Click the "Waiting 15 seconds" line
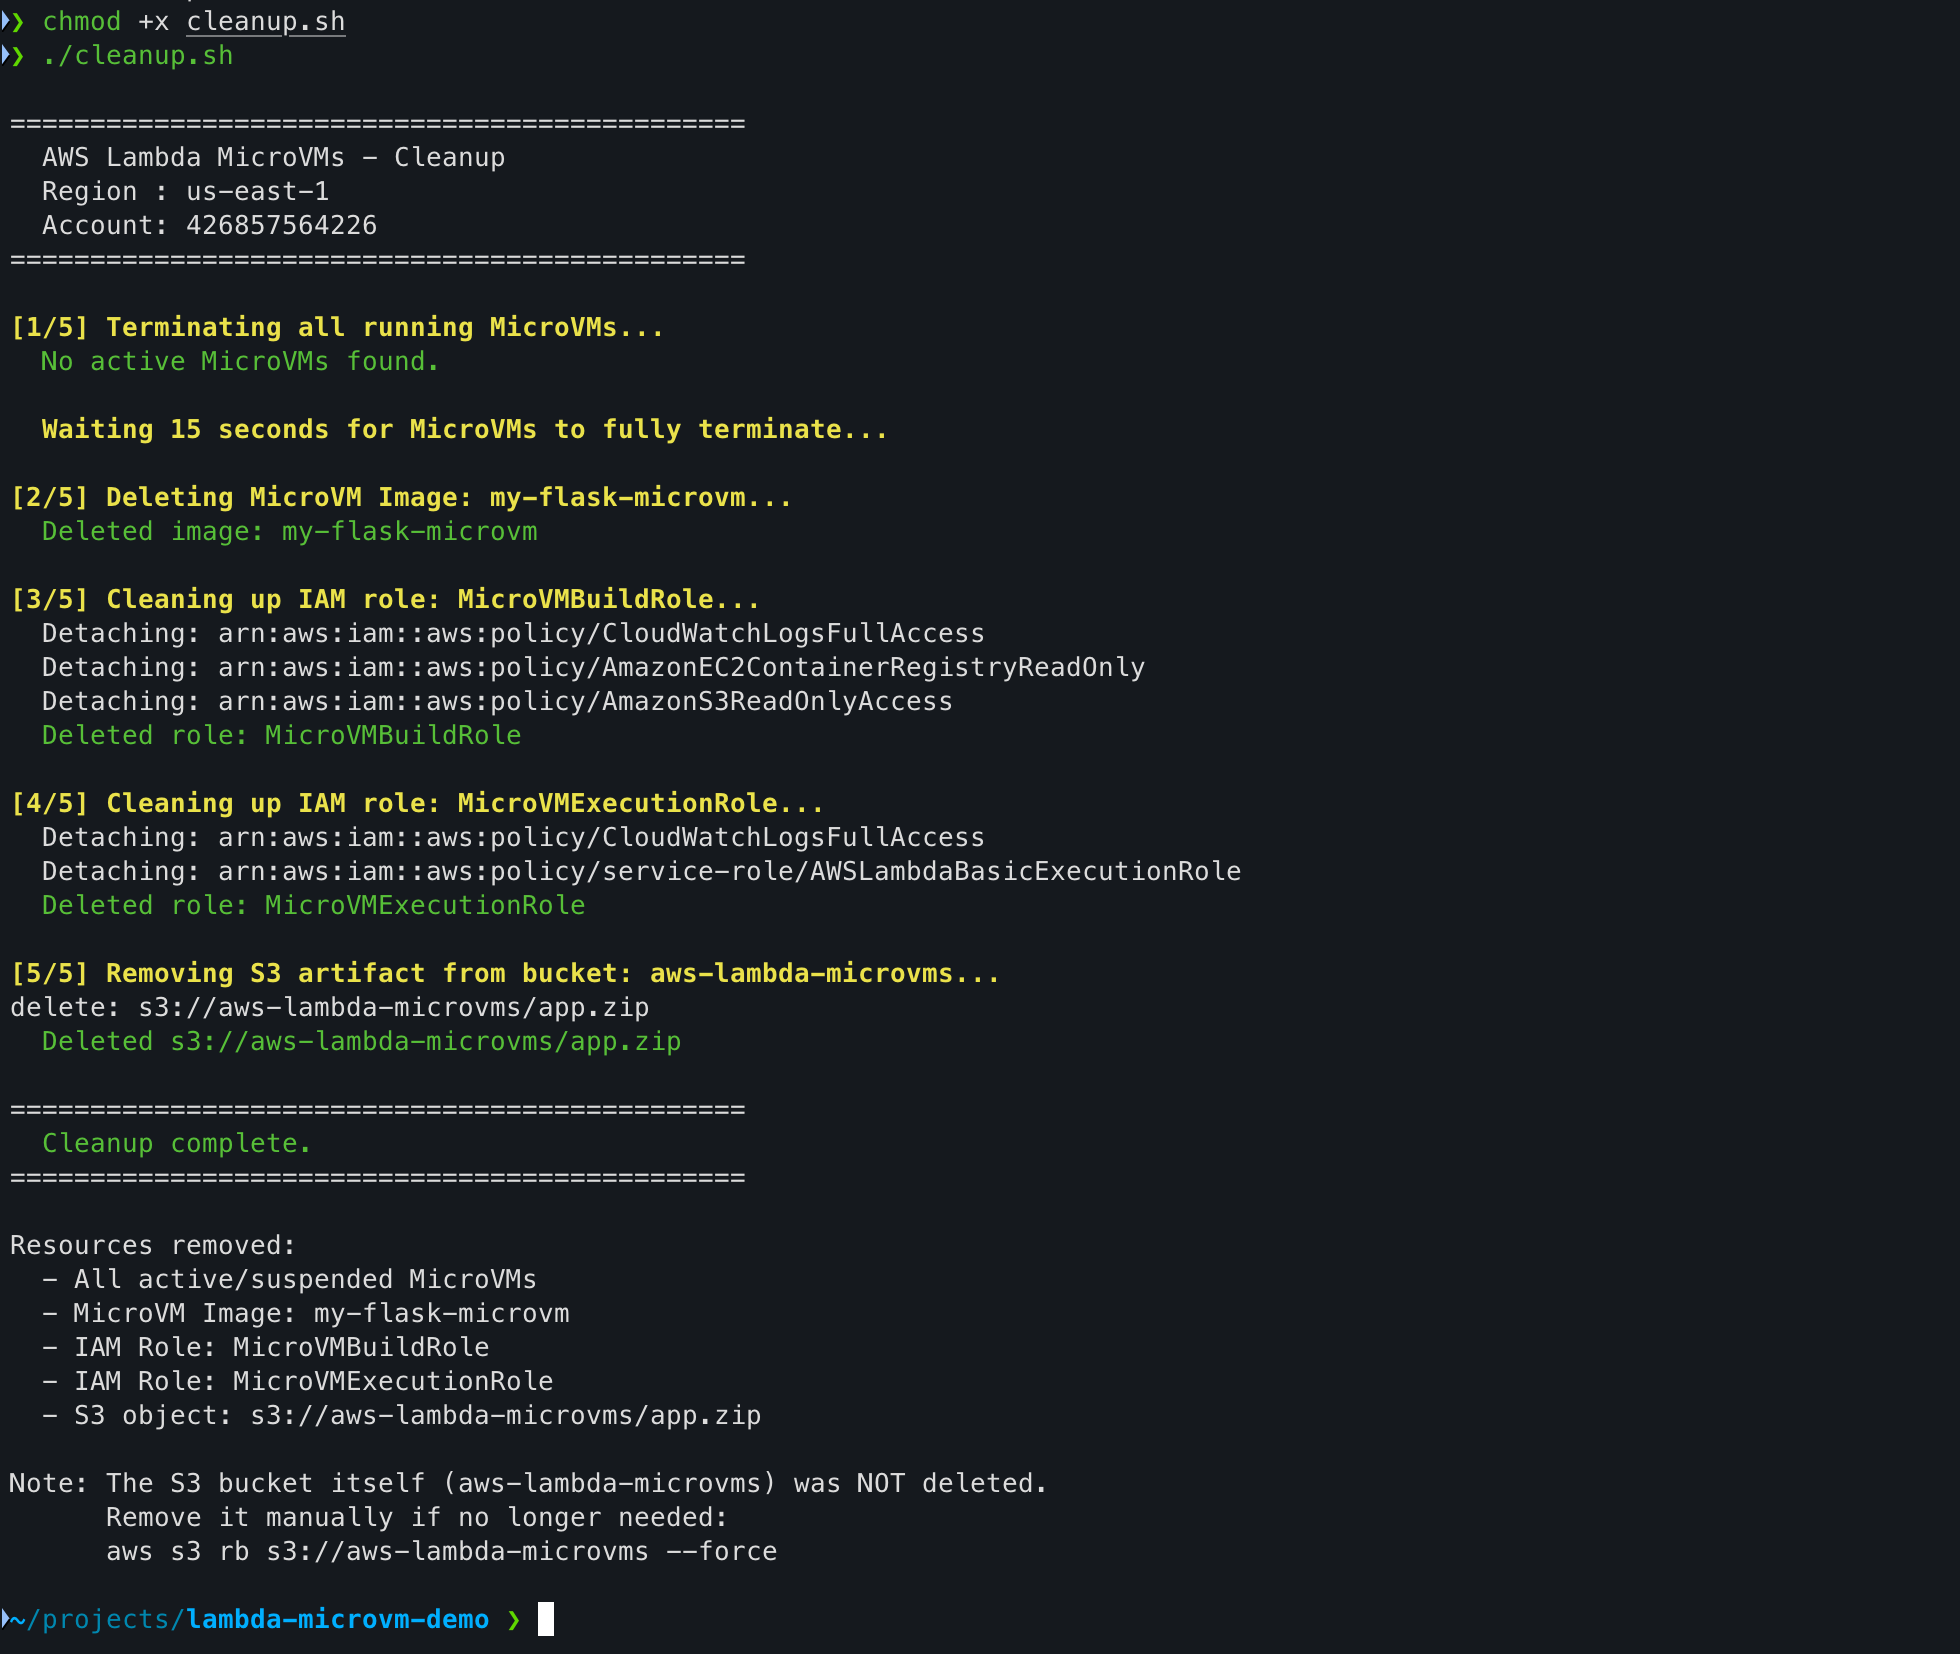 coord(465,429)
